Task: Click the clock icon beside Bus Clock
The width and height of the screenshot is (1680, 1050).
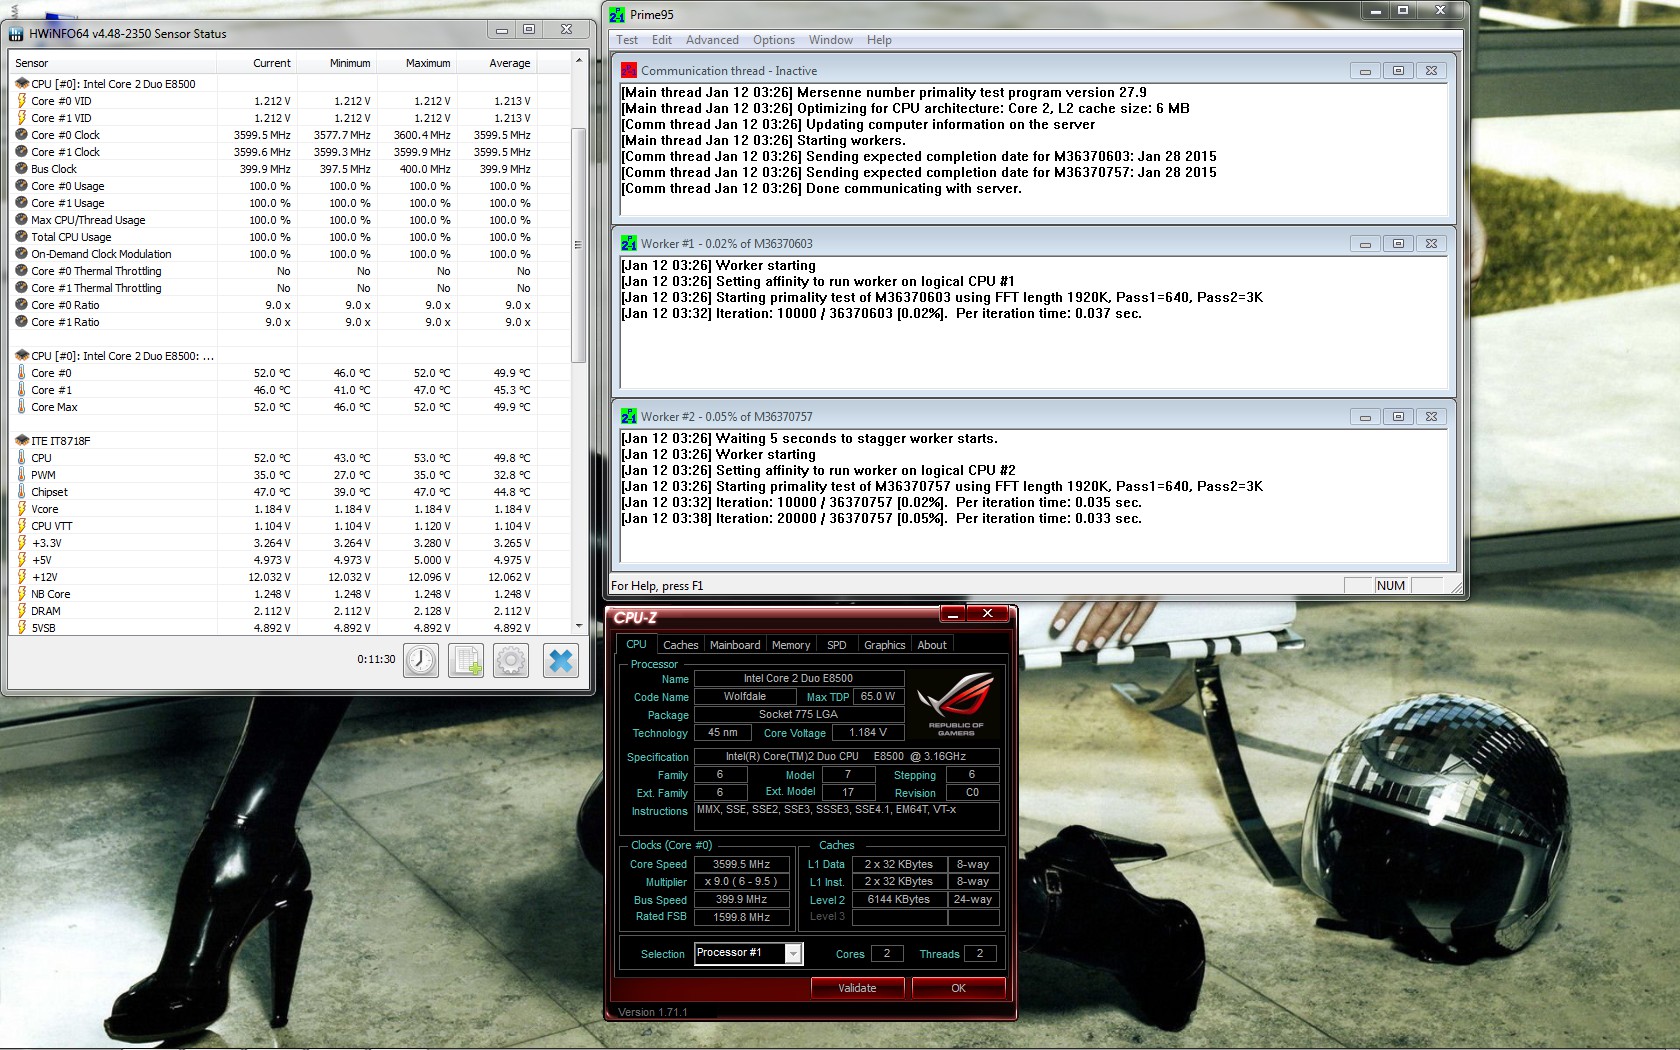Action: coord(21,169)
